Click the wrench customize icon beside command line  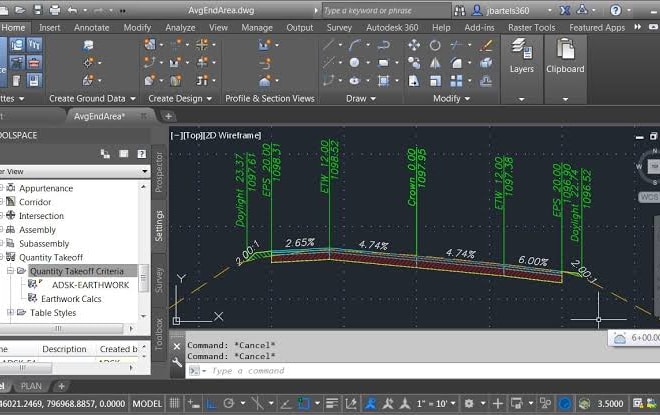click(x=177, y=362)
